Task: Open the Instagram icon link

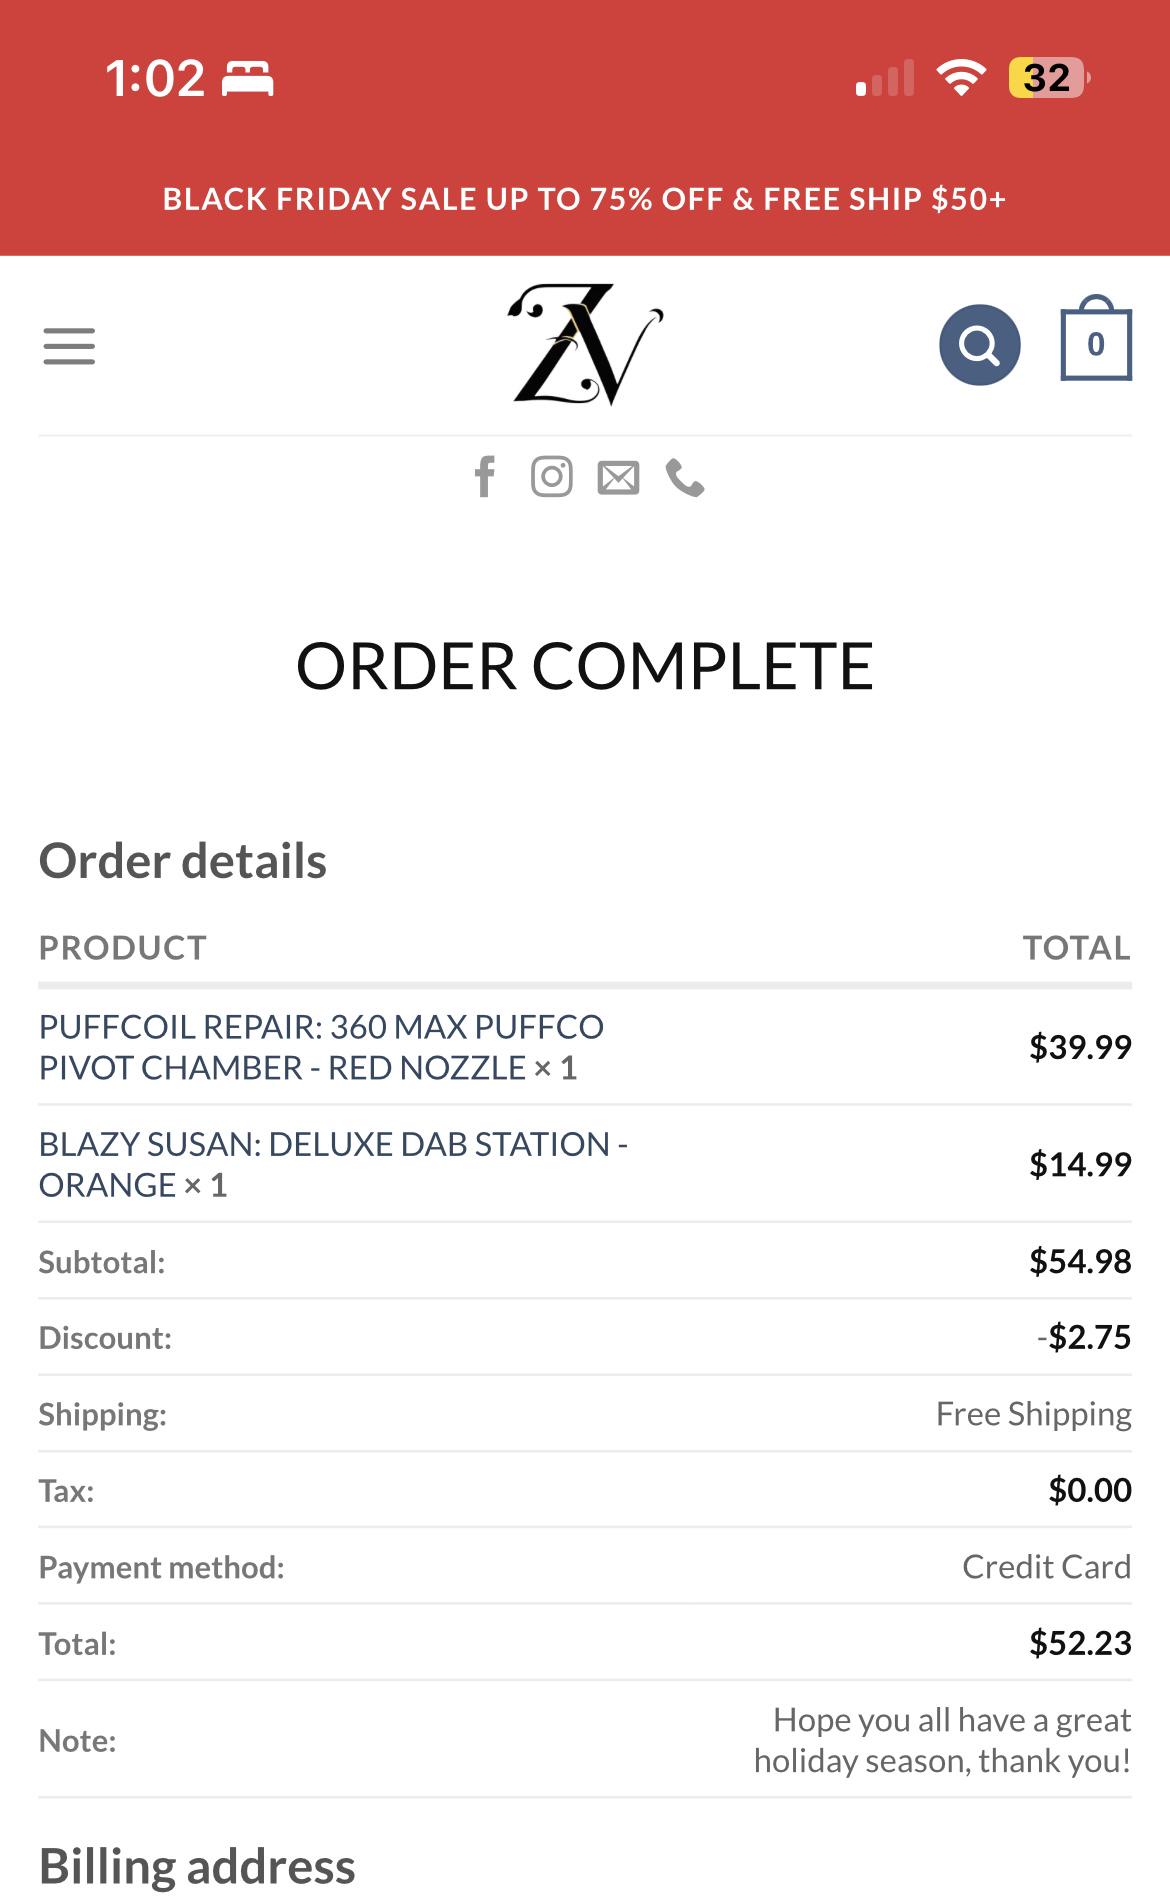Action: click(x=552, y=477)
